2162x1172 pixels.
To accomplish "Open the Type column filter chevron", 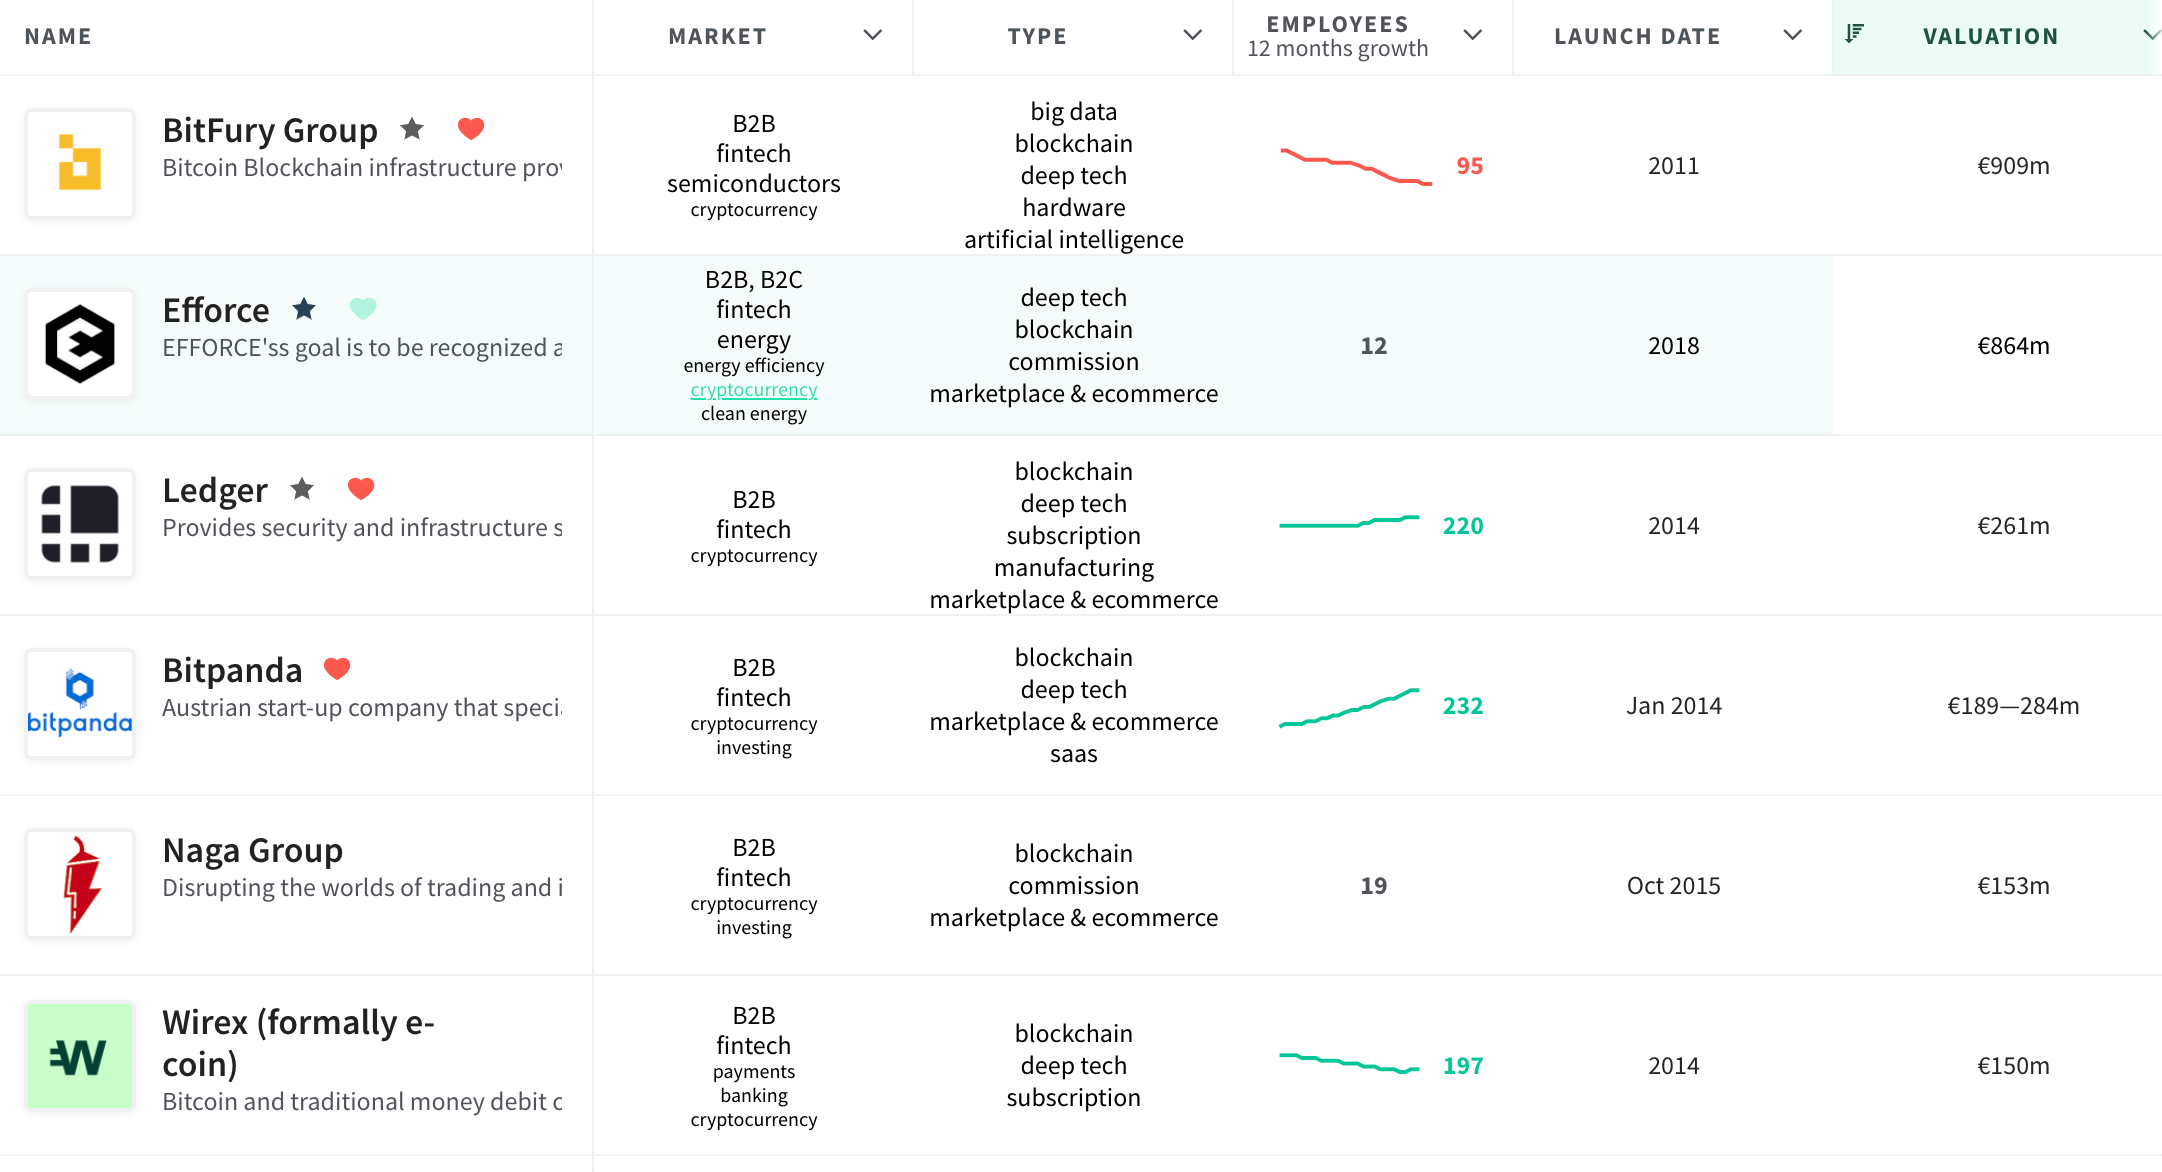I will coord(1193,35).
